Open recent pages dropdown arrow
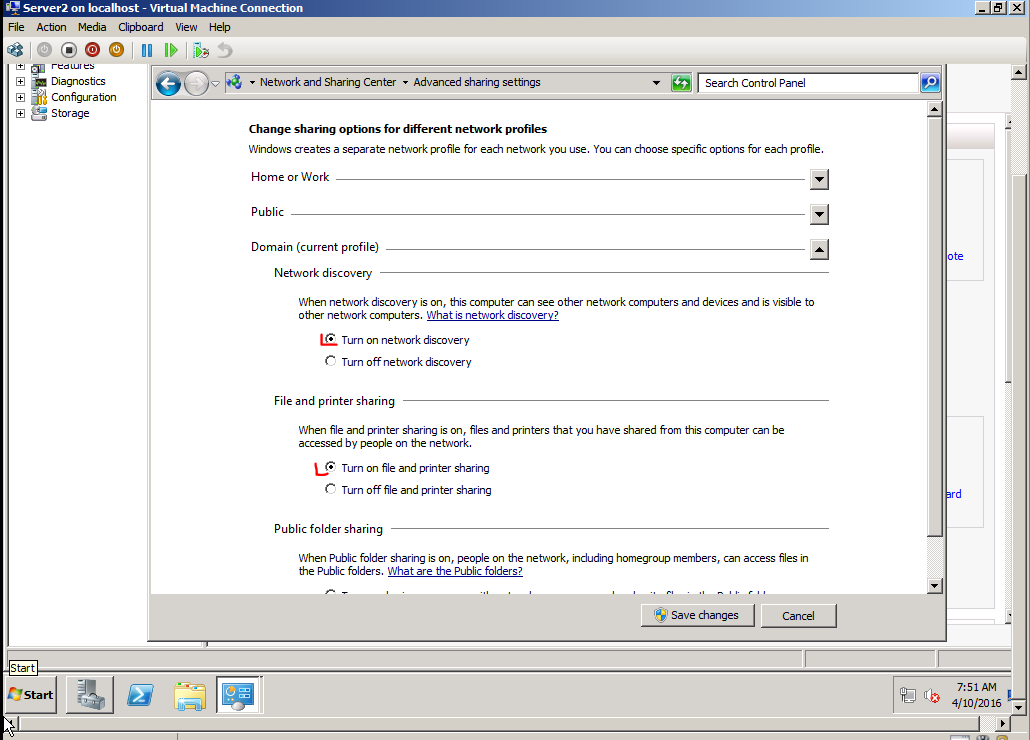1030x740 pixels. tap(215, 84)
